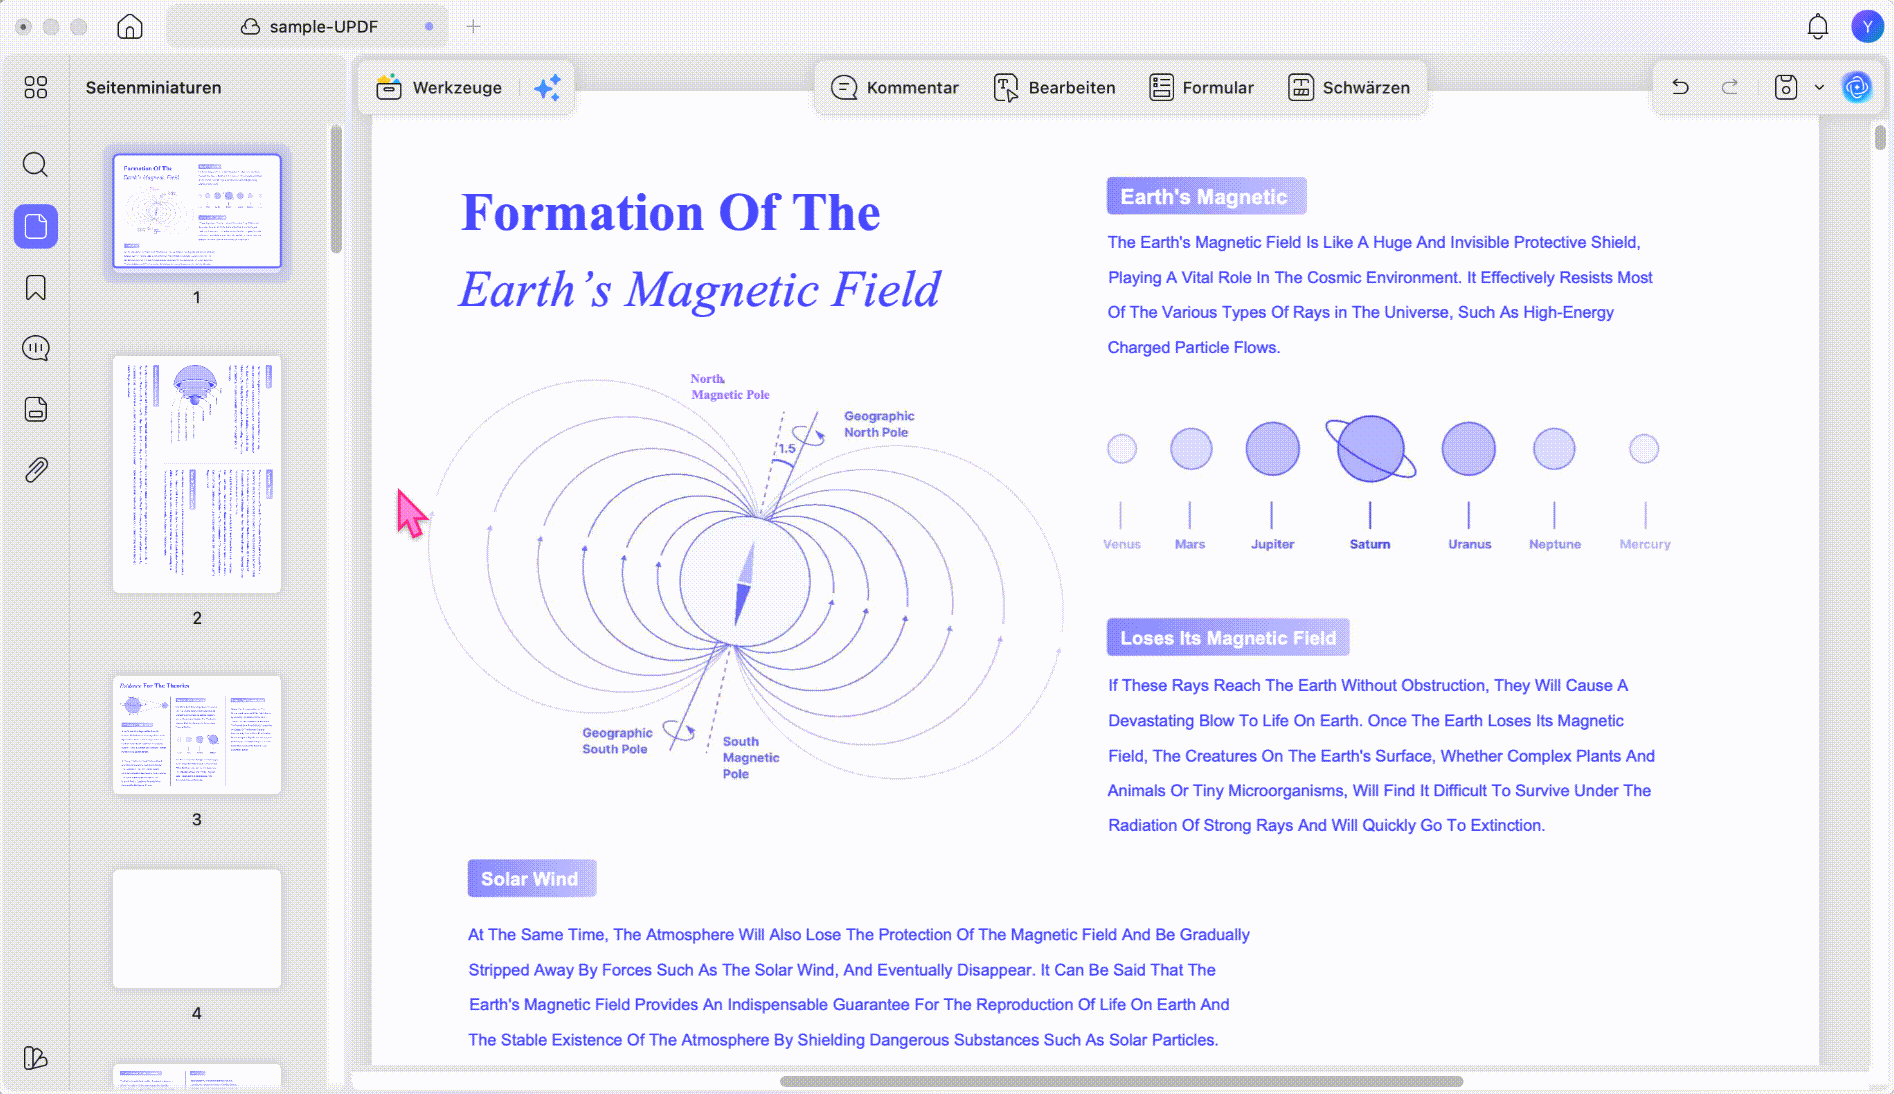Screen dimensions: 1894x1094
Task: Click the 'Geographic South Pole' diagram label
Action: point(617,741)
